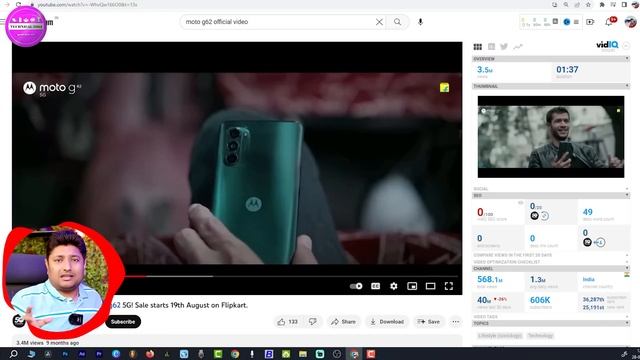Turn on closed captions in player

pyautogui.click(x=376, y=286)
